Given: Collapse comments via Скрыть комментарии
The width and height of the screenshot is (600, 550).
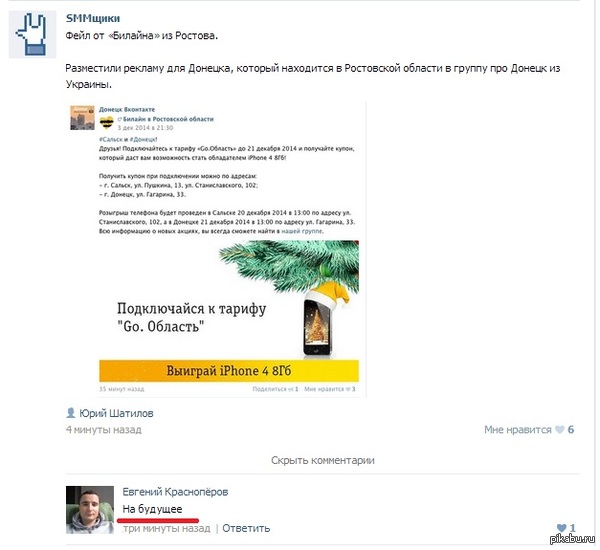Looking at the screenshot, I should (323, 460).
